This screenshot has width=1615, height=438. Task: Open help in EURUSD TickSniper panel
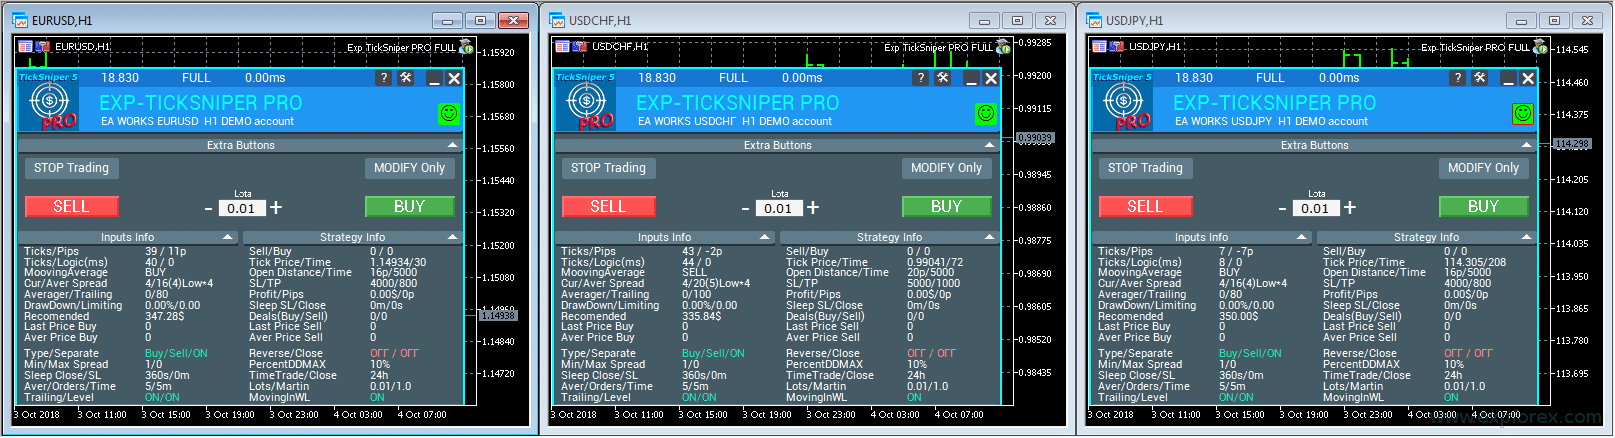(x=383, y=78)
